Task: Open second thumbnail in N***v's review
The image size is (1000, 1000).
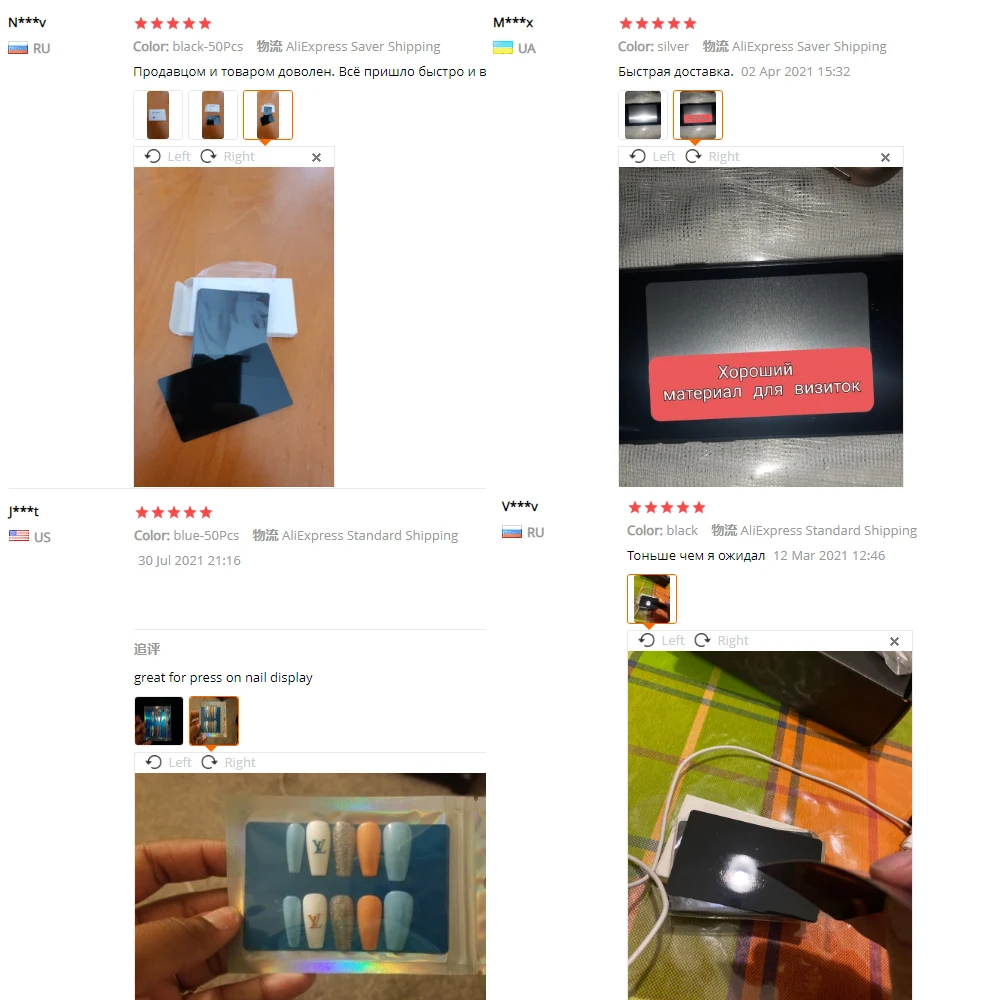Action: click(x=213, y=115)
